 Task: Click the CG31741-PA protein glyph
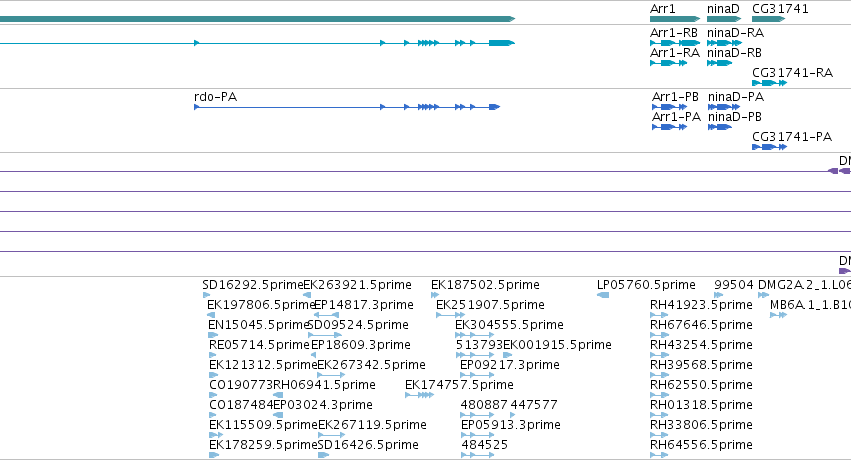pos(769,147)
